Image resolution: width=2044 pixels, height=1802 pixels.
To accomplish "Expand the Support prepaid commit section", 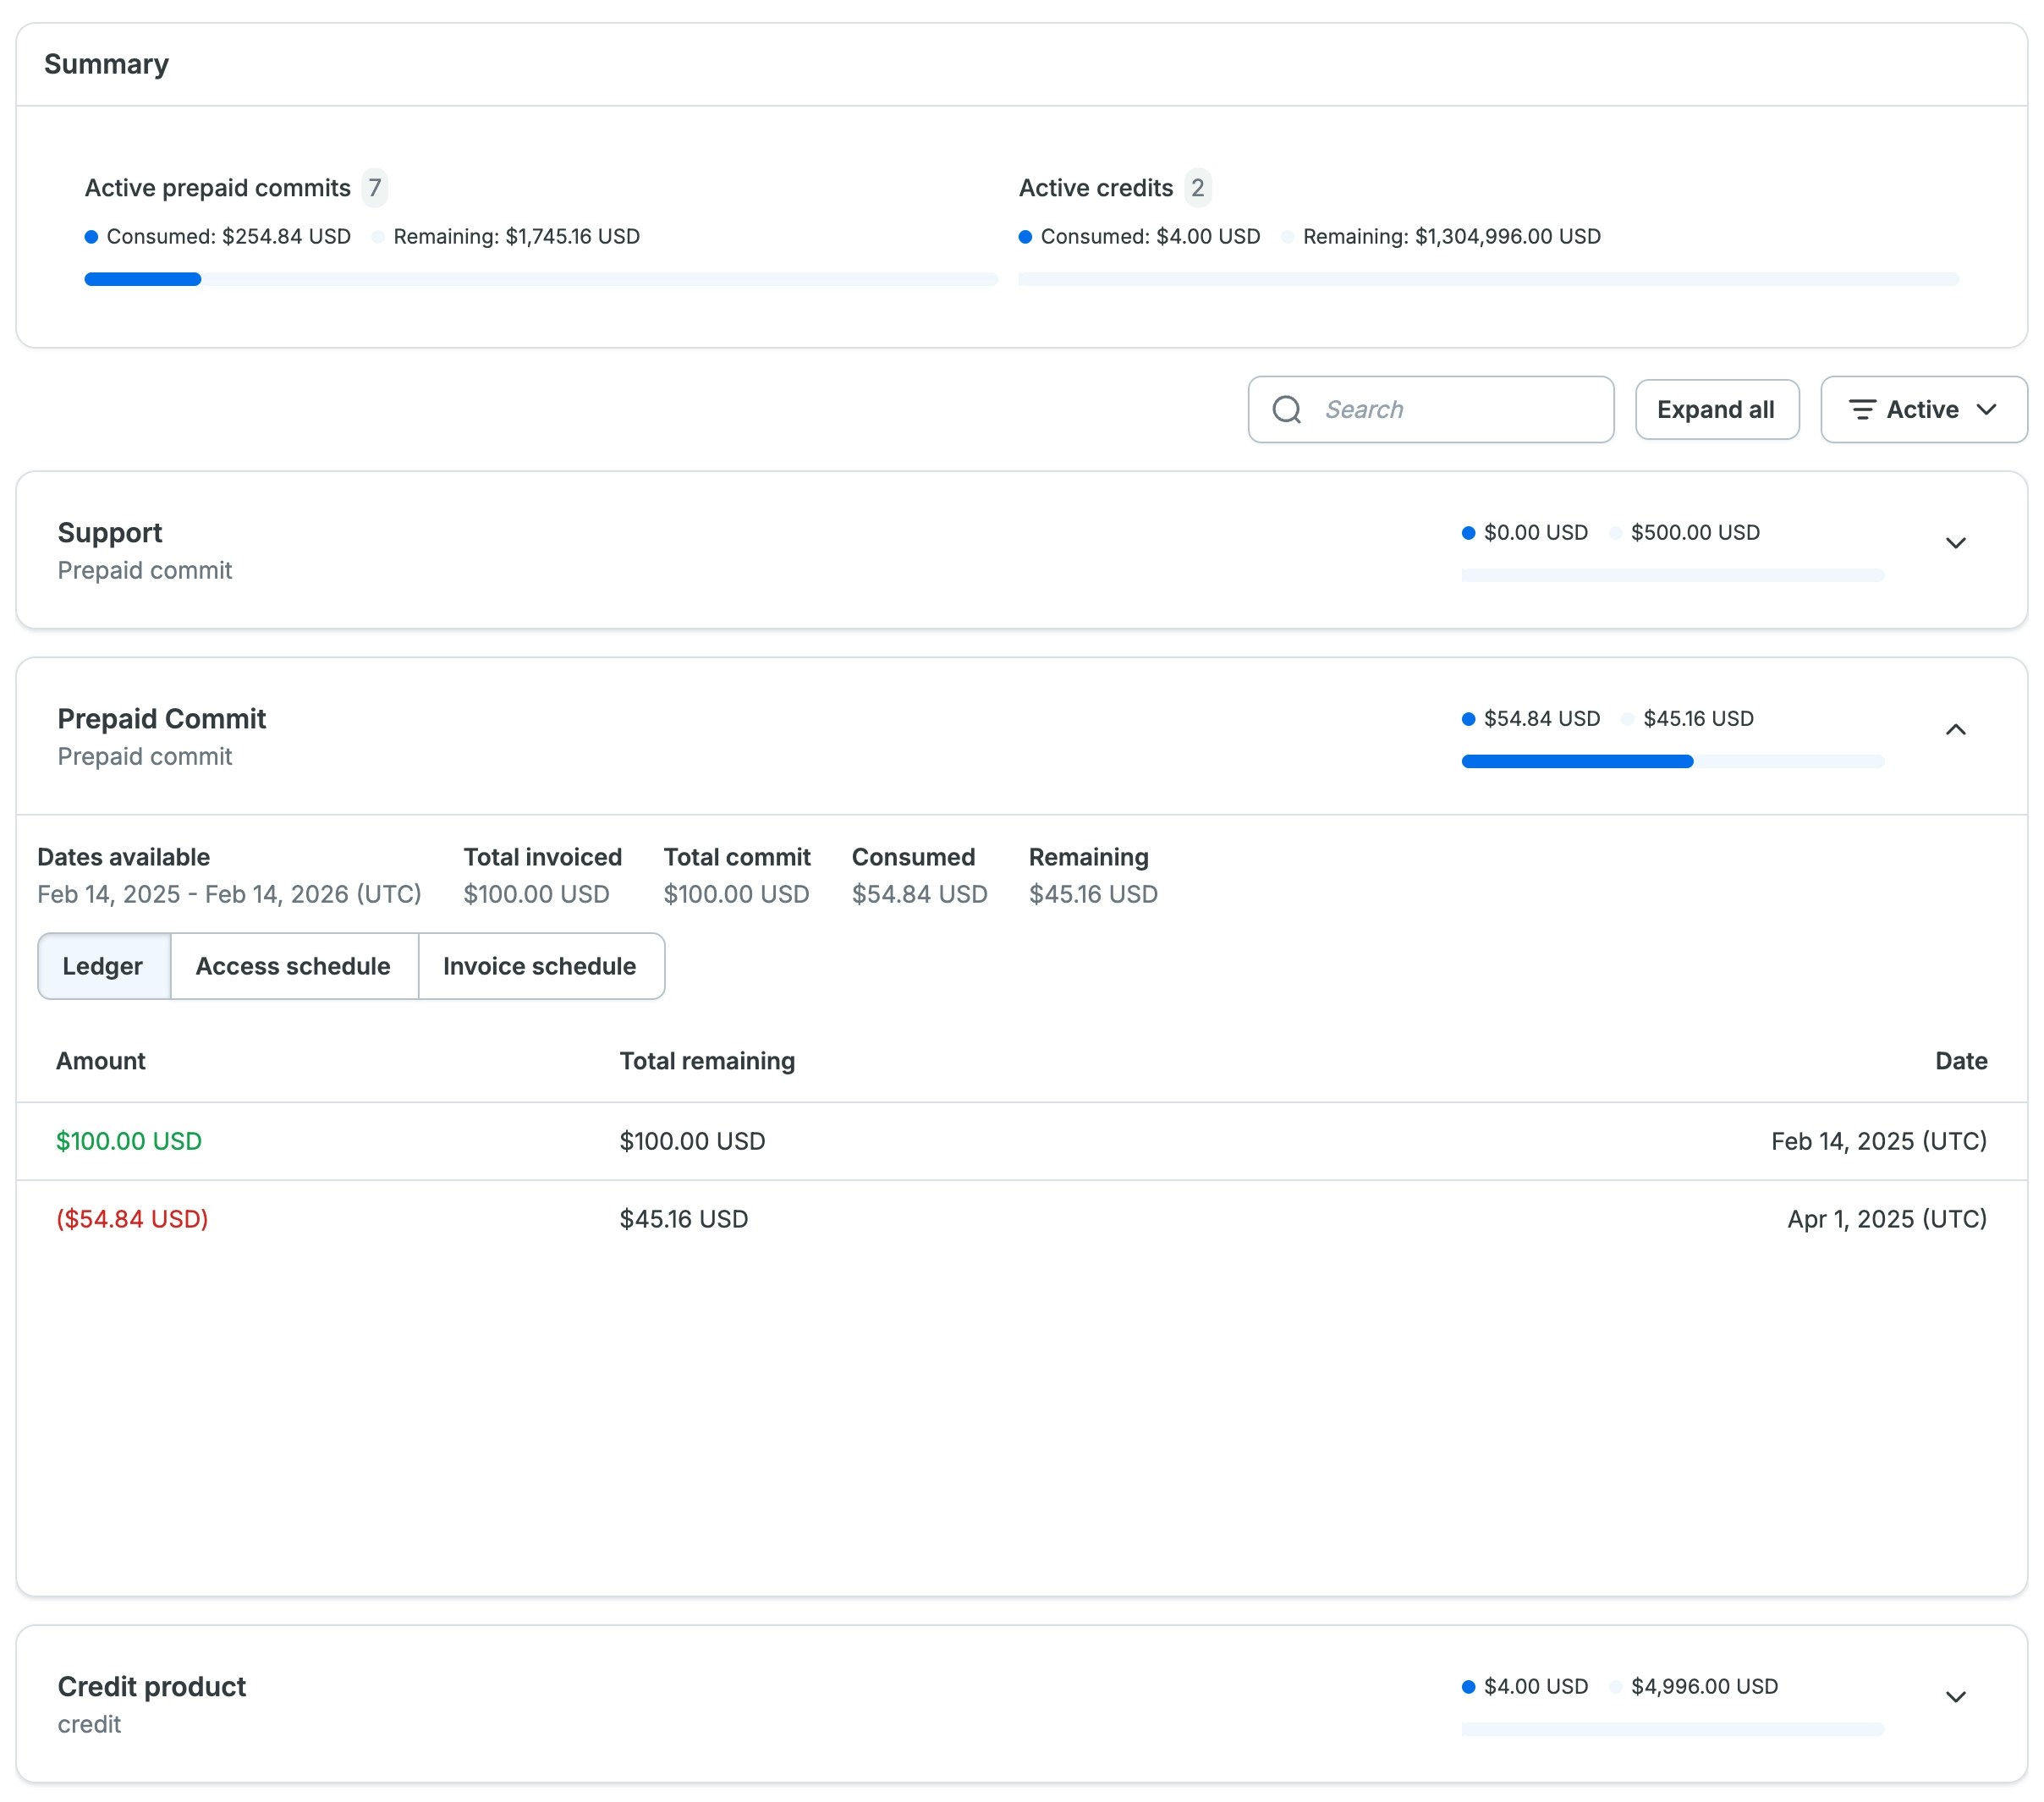I will coord(1955,543).
